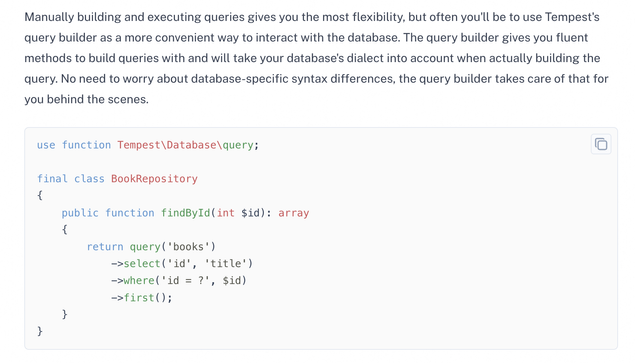The image size is (635, 363).
Task: Click the word 'Tempest's' in the paragraph
Action: (x=572, y=17)
